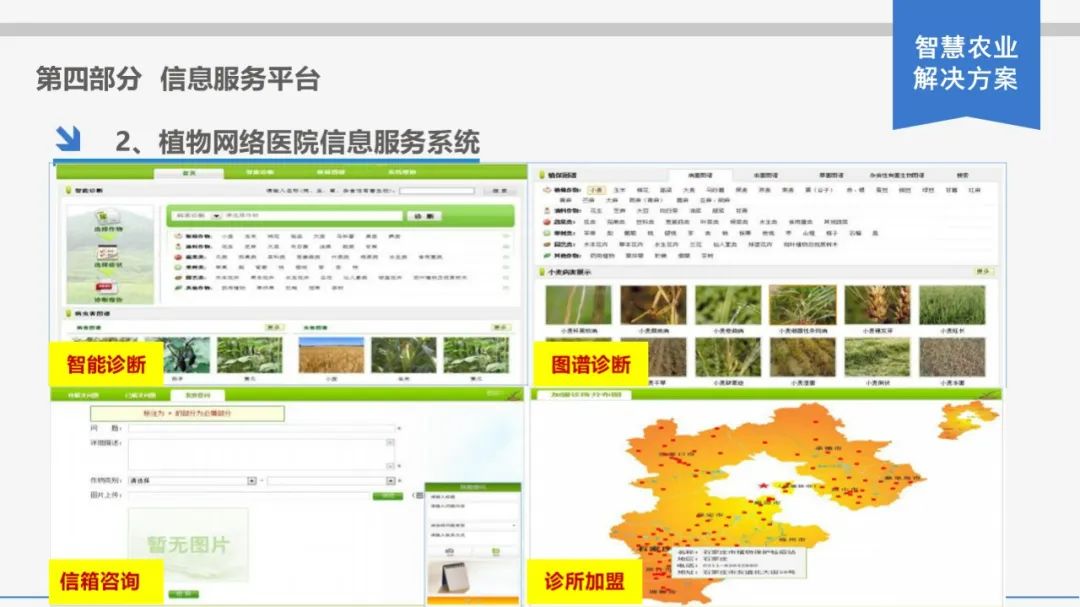
Task: Click the green leaf 其他作物 icon in 图谱诊断 list
Action: tap(547, 256)
